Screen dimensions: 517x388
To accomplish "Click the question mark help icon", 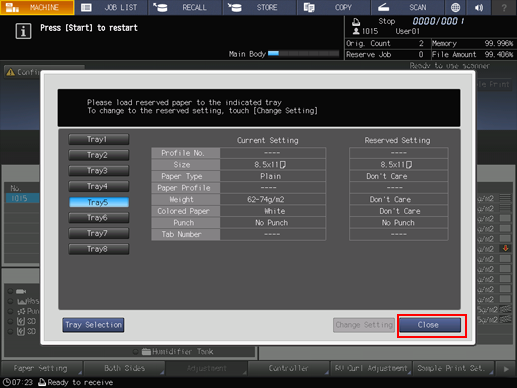I will [x=504, y=7].
